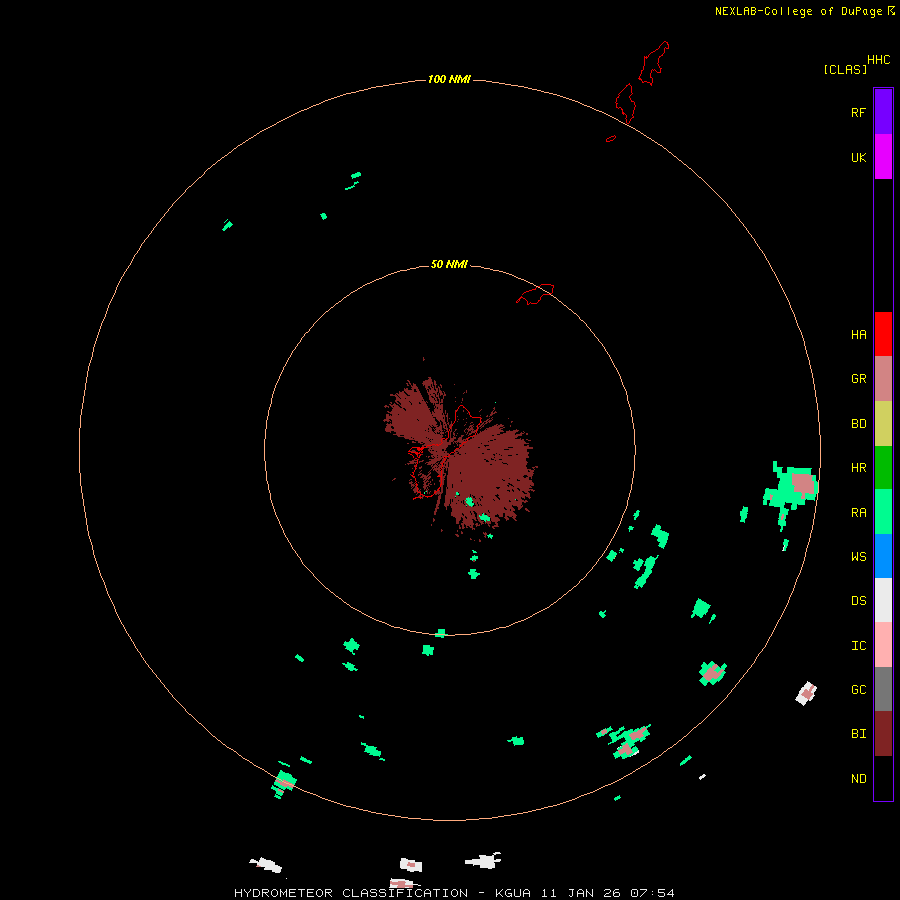Image resolution: width=900 pixels, height=900 pixels.
Task: Click the DS legend label
Action: point(858,601)
